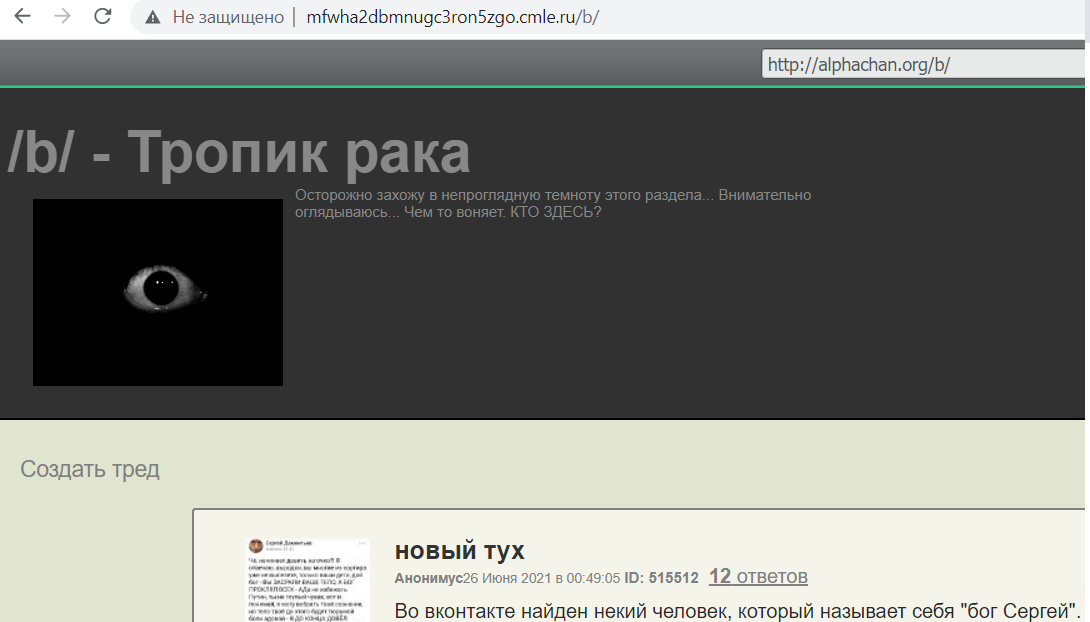Open the "Создать тред" form
The image size is (1090, 622).
pos(90,469)
